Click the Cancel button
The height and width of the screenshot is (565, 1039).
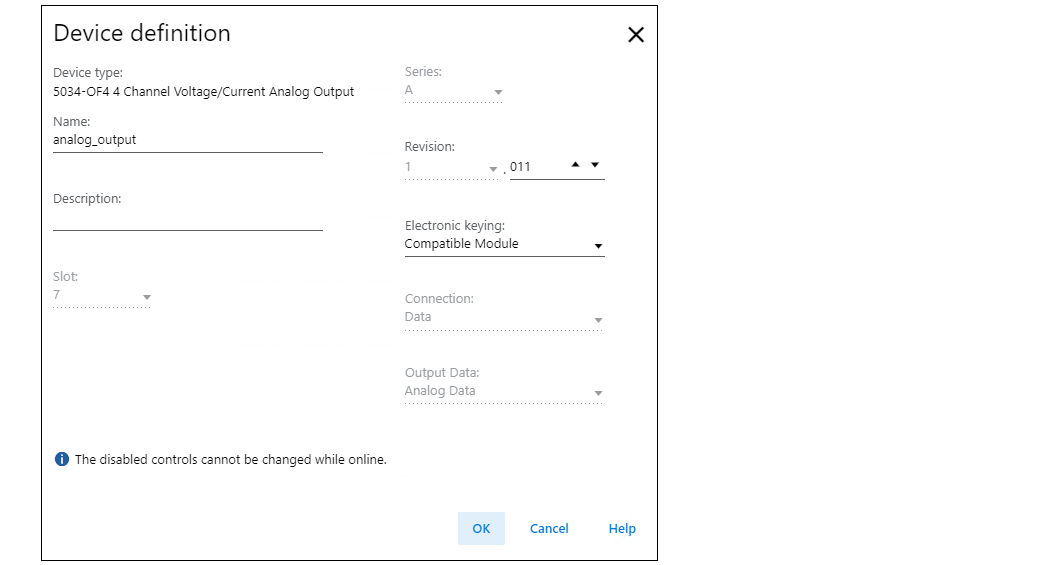(x=549, y=529)
